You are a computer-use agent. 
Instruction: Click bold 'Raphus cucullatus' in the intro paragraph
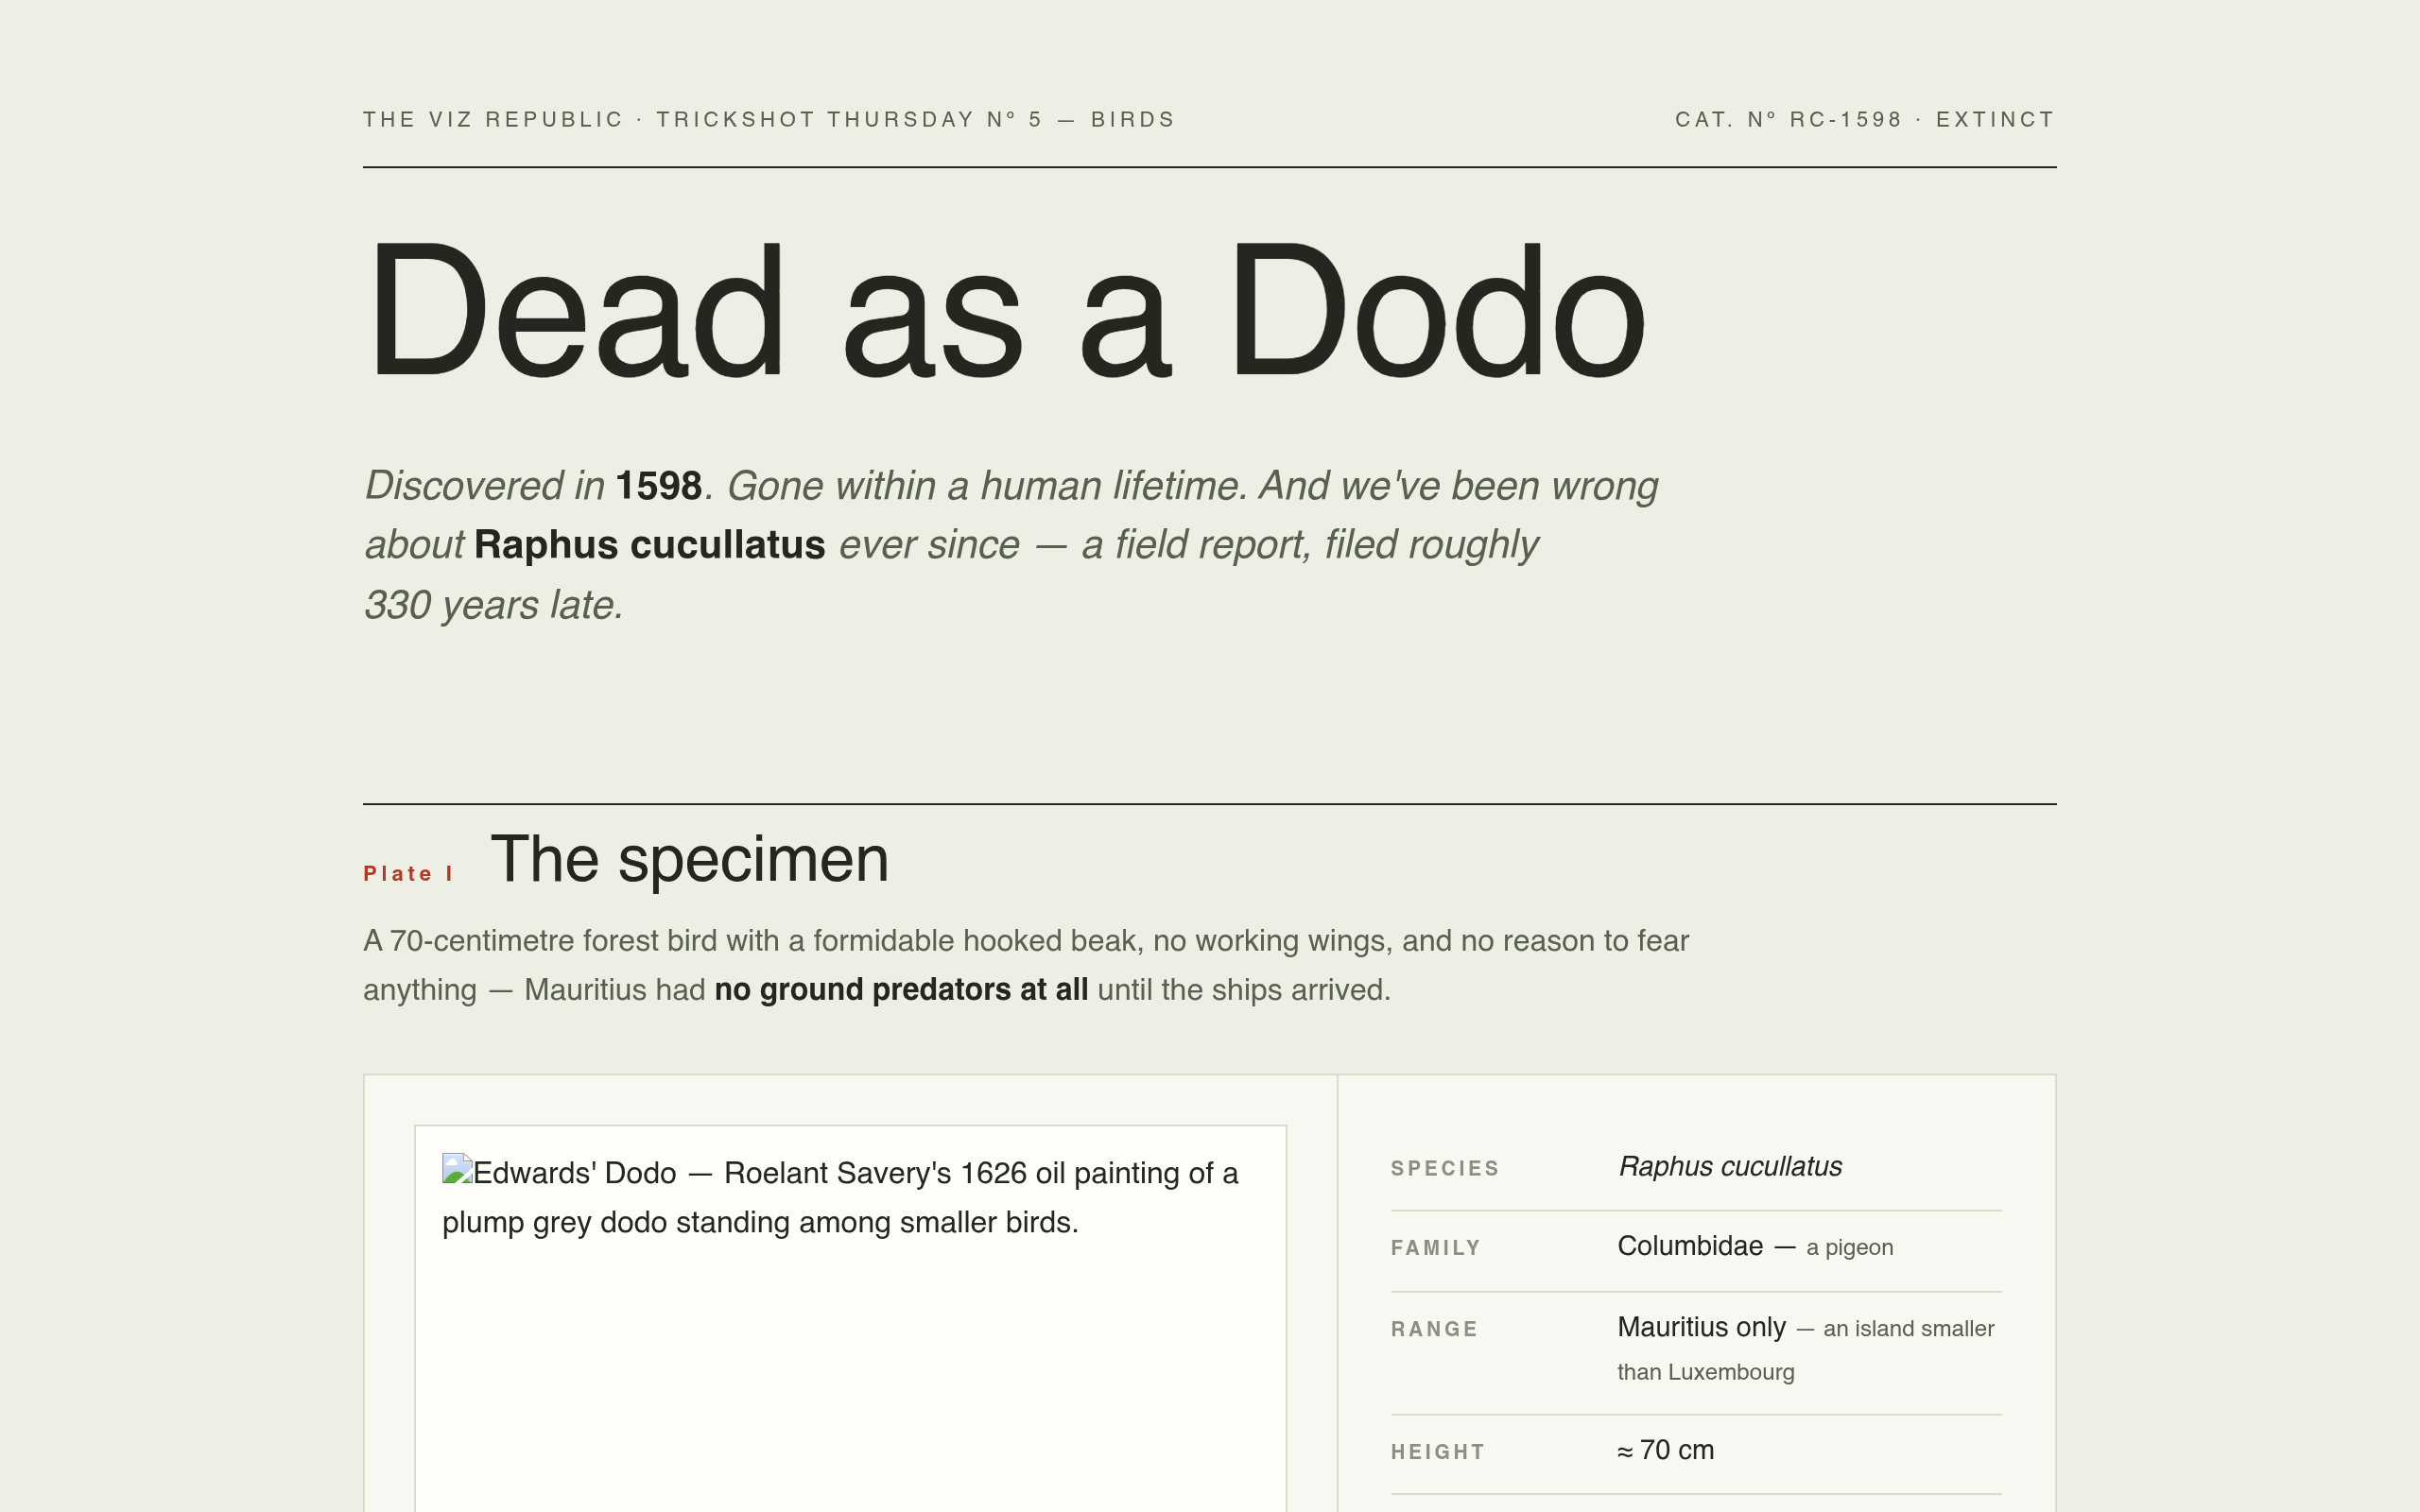[649, 545]
